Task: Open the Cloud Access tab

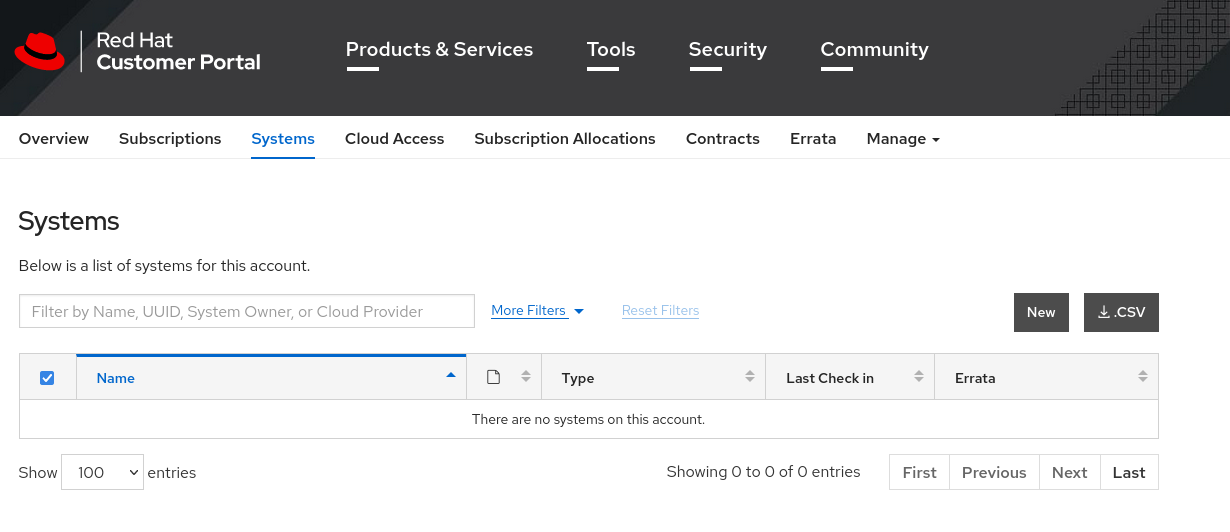Action: pos(394,139)
